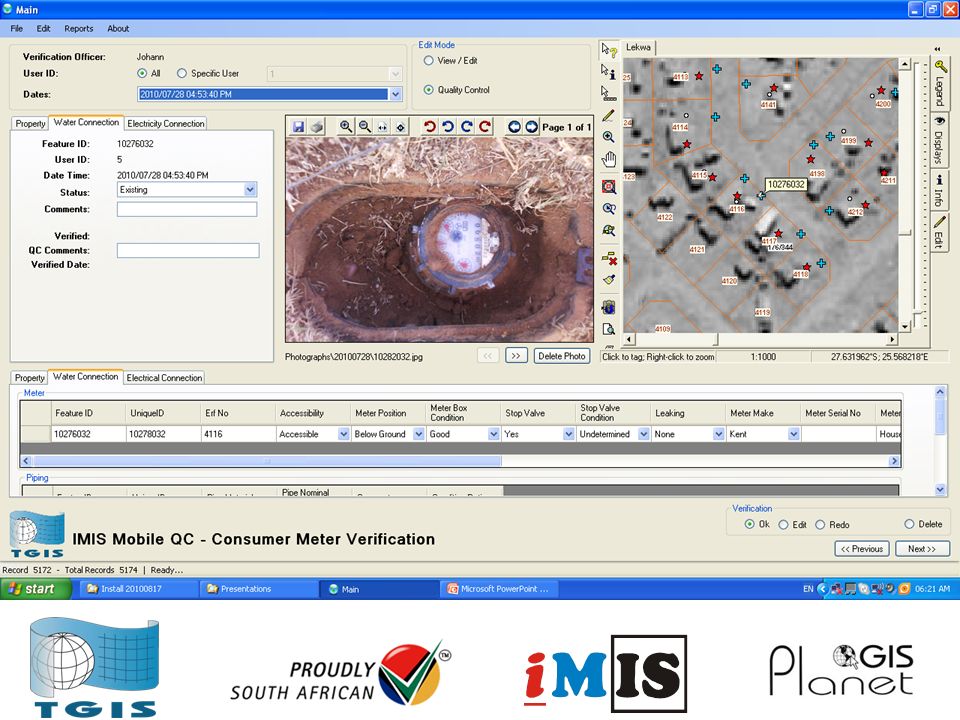Click the Delete Photo button
The width and height of the screenshot is (960, 720).
561,356
